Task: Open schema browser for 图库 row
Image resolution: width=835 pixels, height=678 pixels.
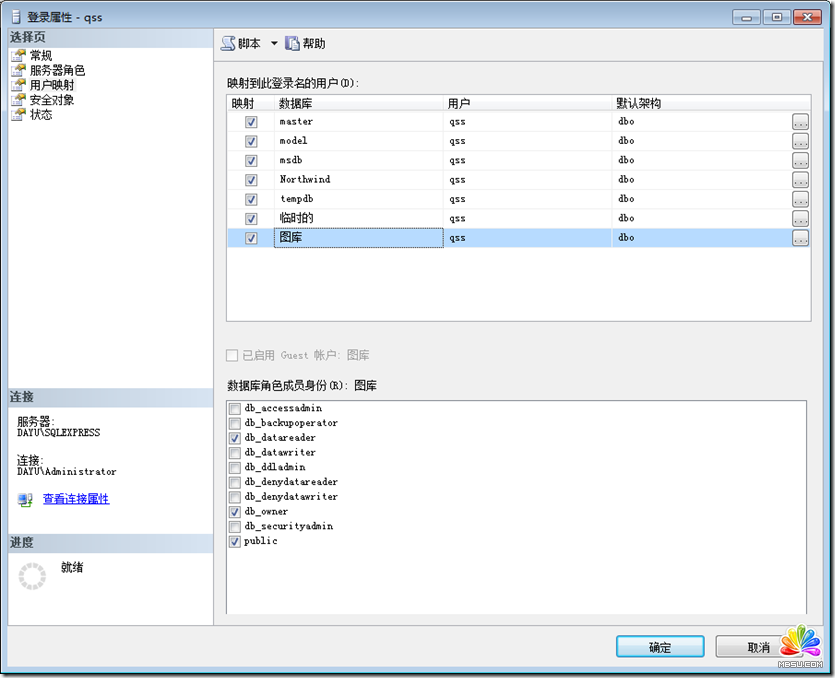Action: (800, 238)
